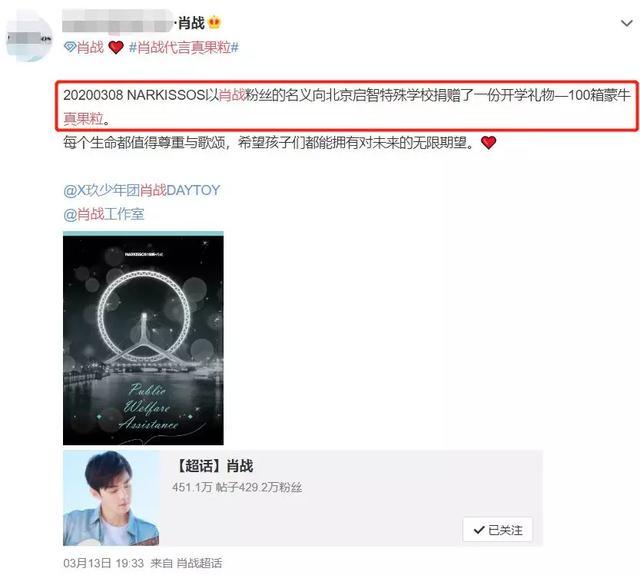Open mention @肖战工作室
The width and height of the screenshot is (640, 575).
[x=104, y=214]
